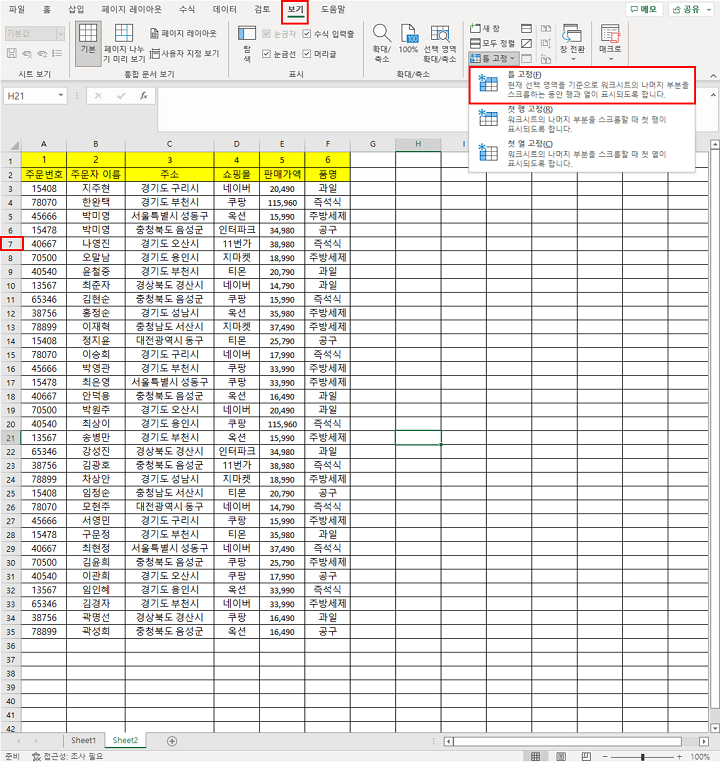
Task: Open the 공유 share dropdown arrow
Action: coord(709,9)
